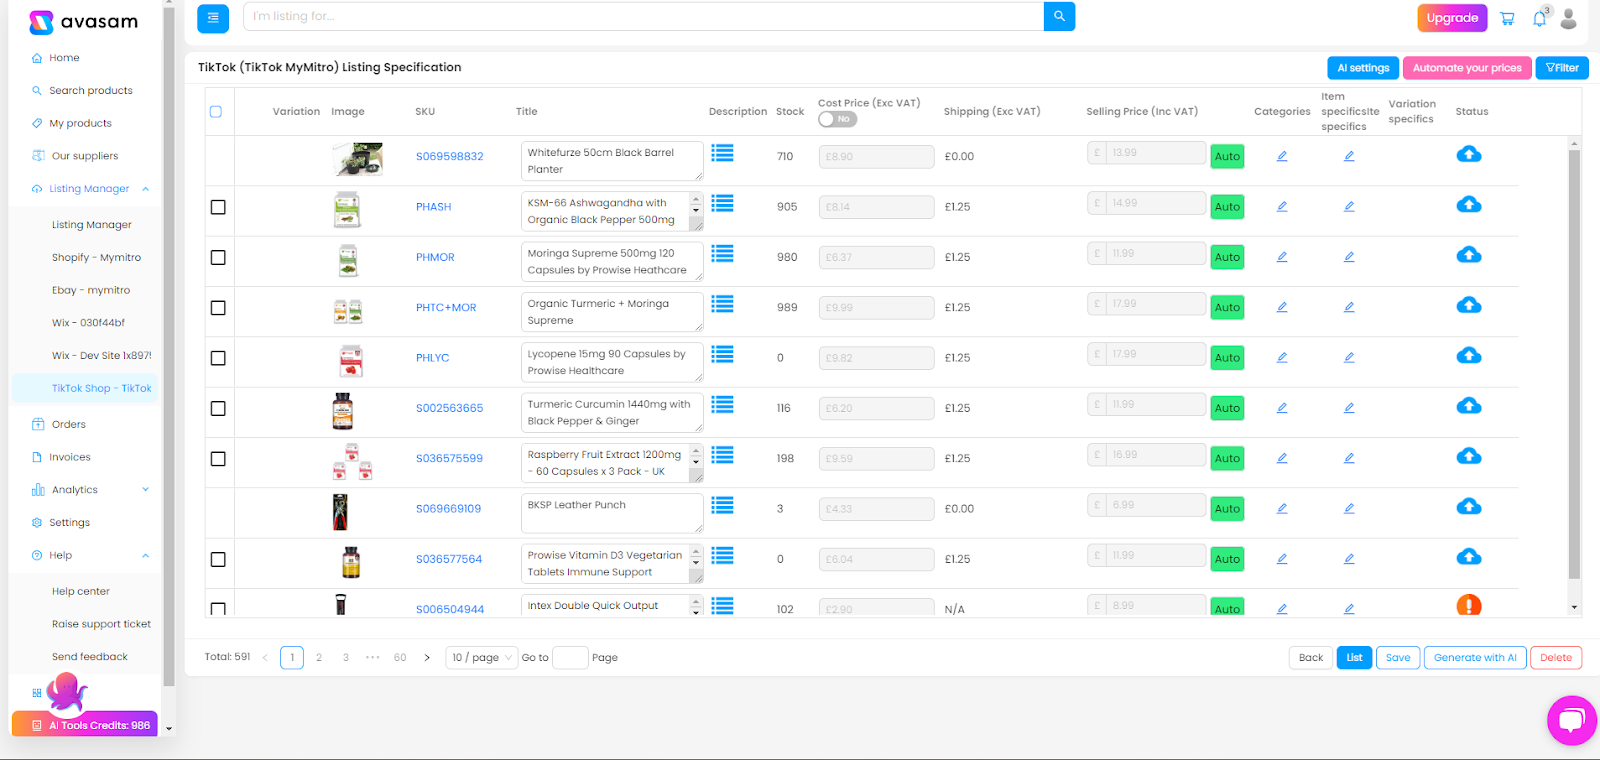This screenshot has height=760, width=1600.
Task: Select Shopify - Mymitro in sidebar
Action: click(x=96, y=258)
